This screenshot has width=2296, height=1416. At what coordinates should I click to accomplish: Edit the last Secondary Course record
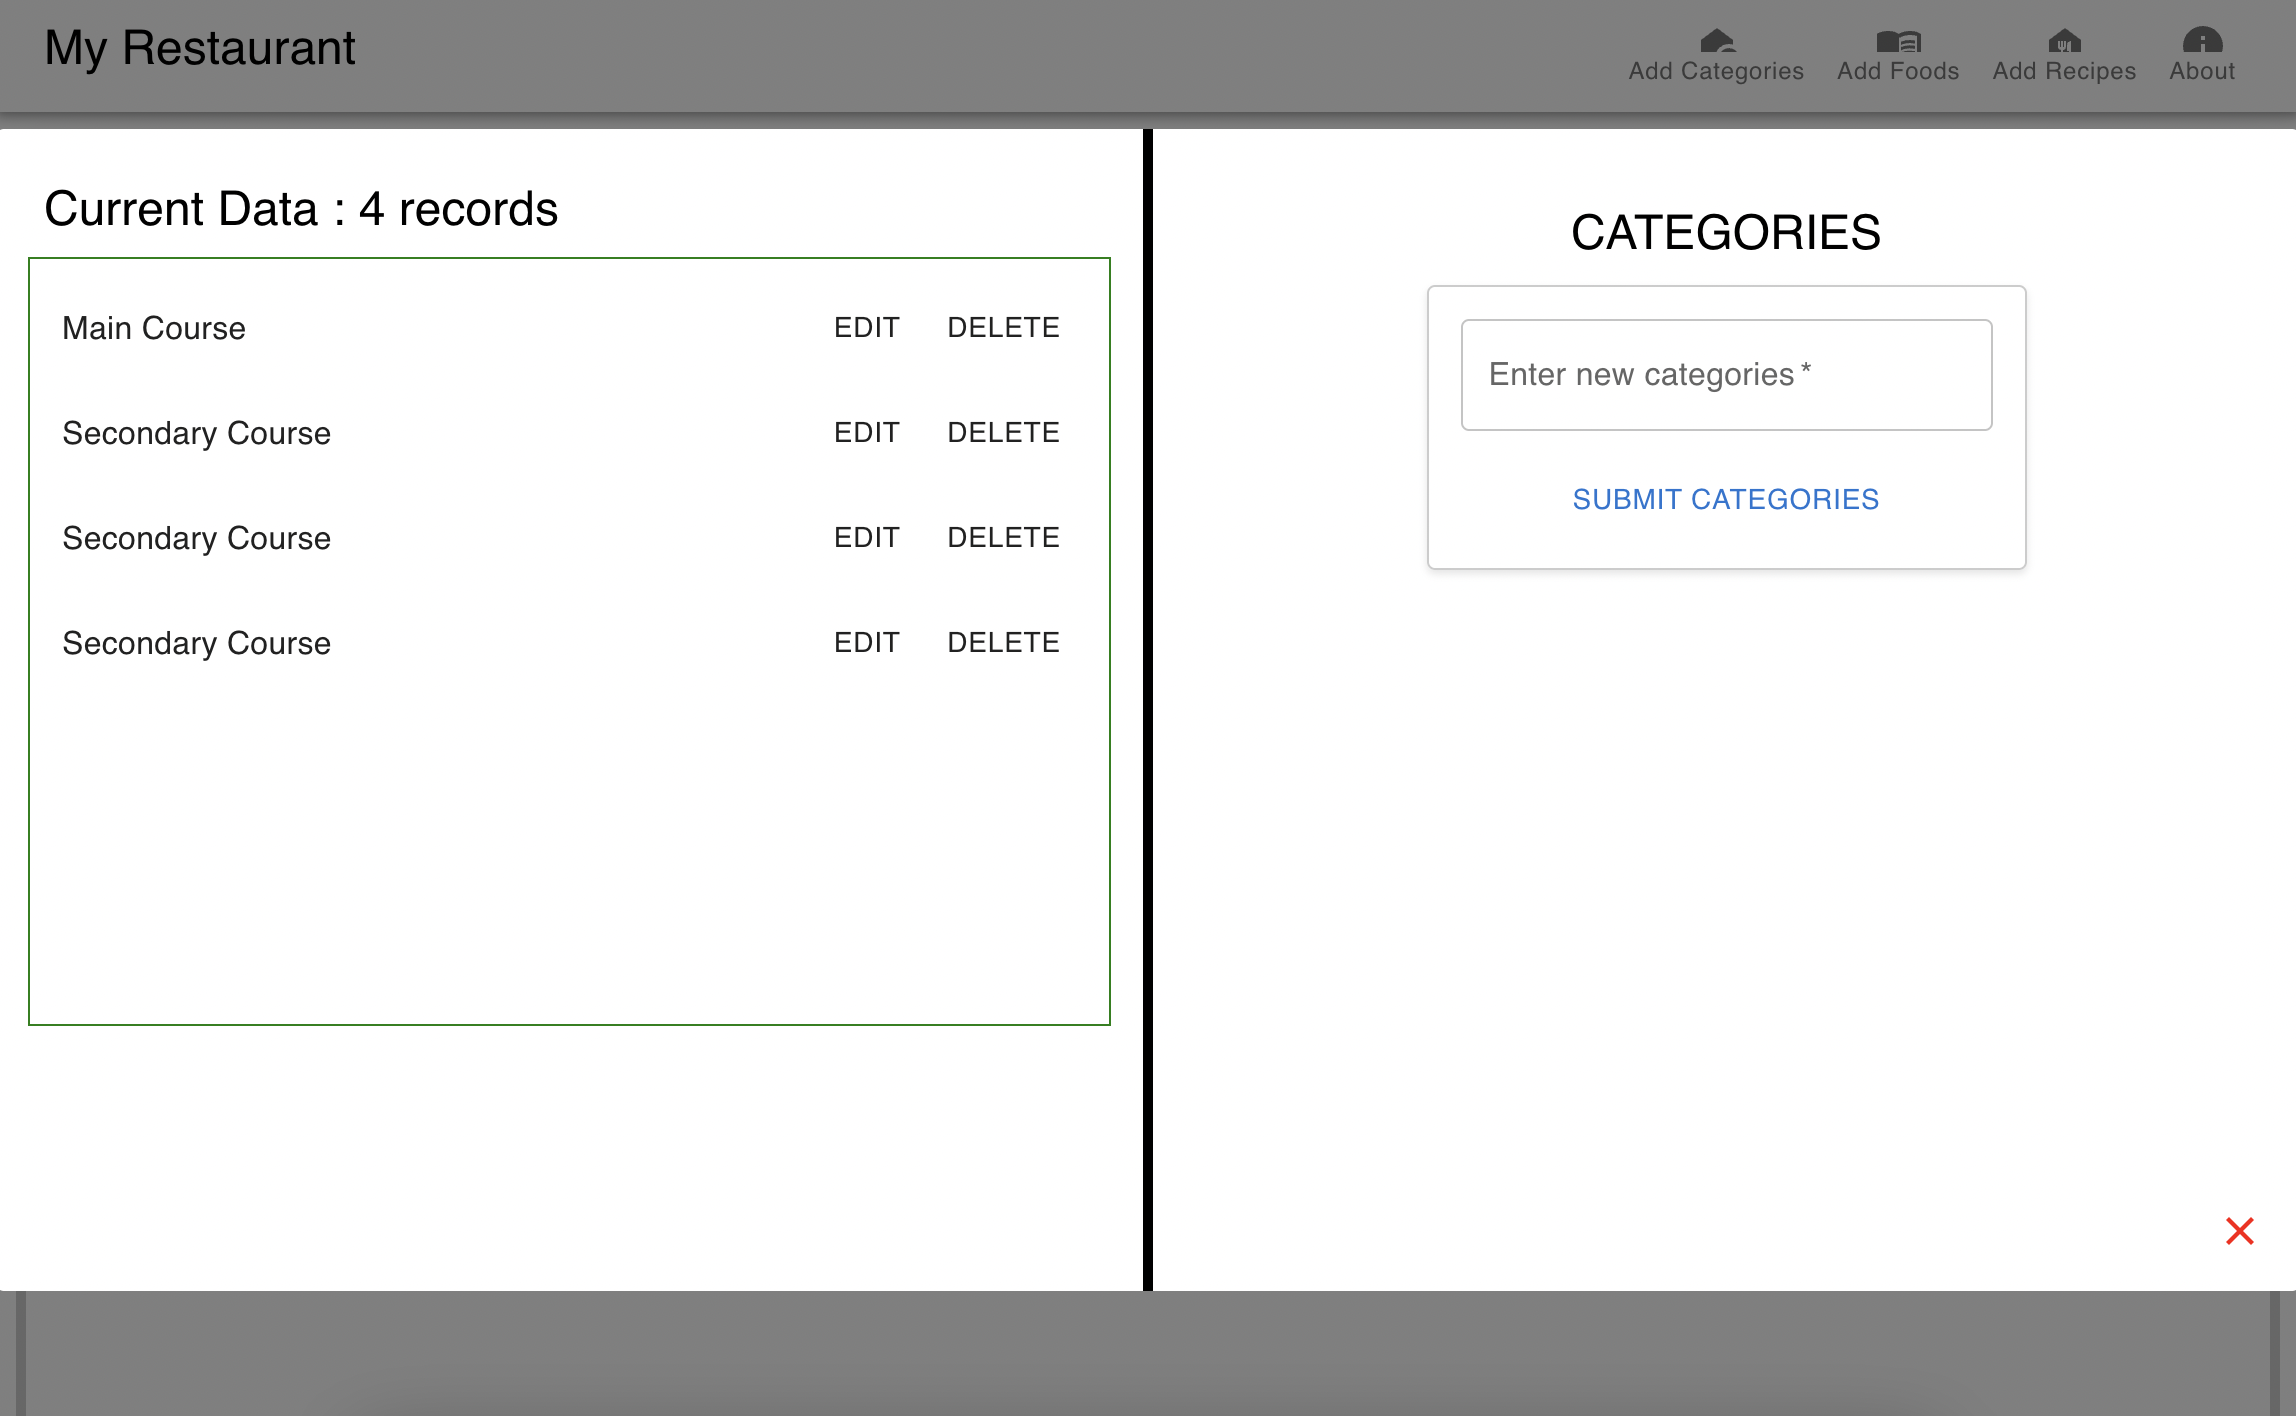coord(866,642)
